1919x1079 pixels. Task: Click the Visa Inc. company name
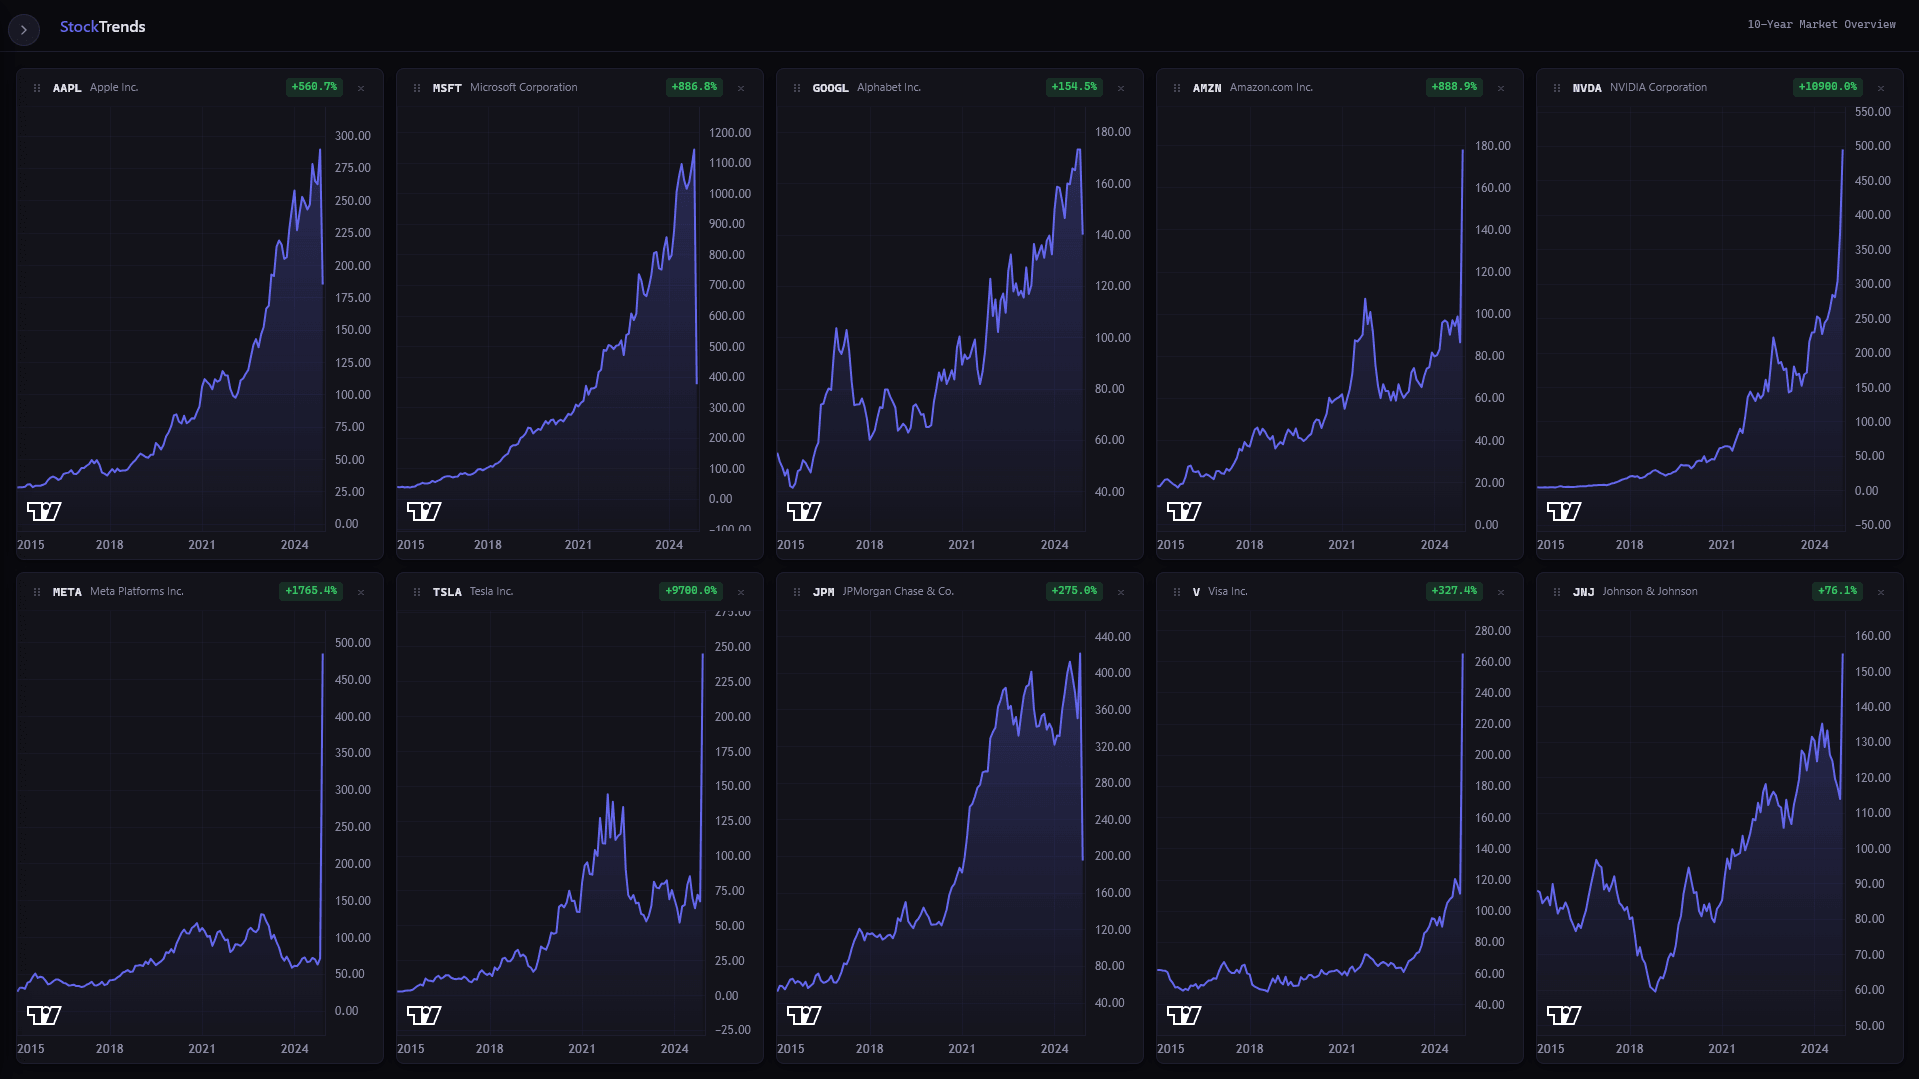pos(1228,591)
